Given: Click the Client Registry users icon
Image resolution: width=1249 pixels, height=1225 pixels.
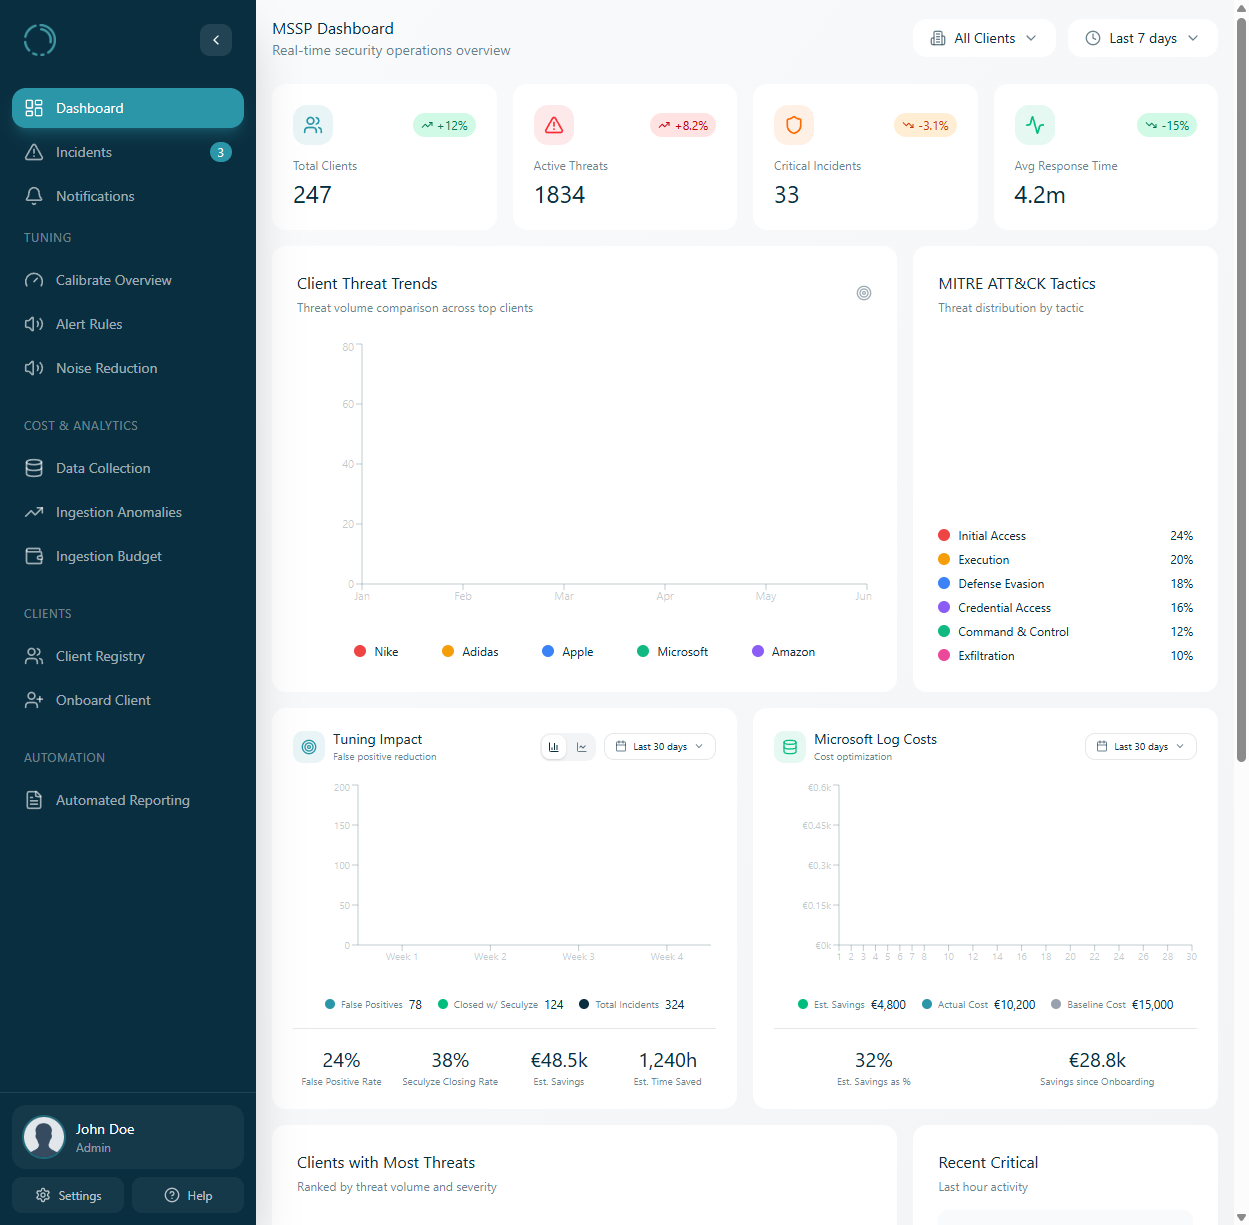Looking at the screenshot, I should point(34,656).
